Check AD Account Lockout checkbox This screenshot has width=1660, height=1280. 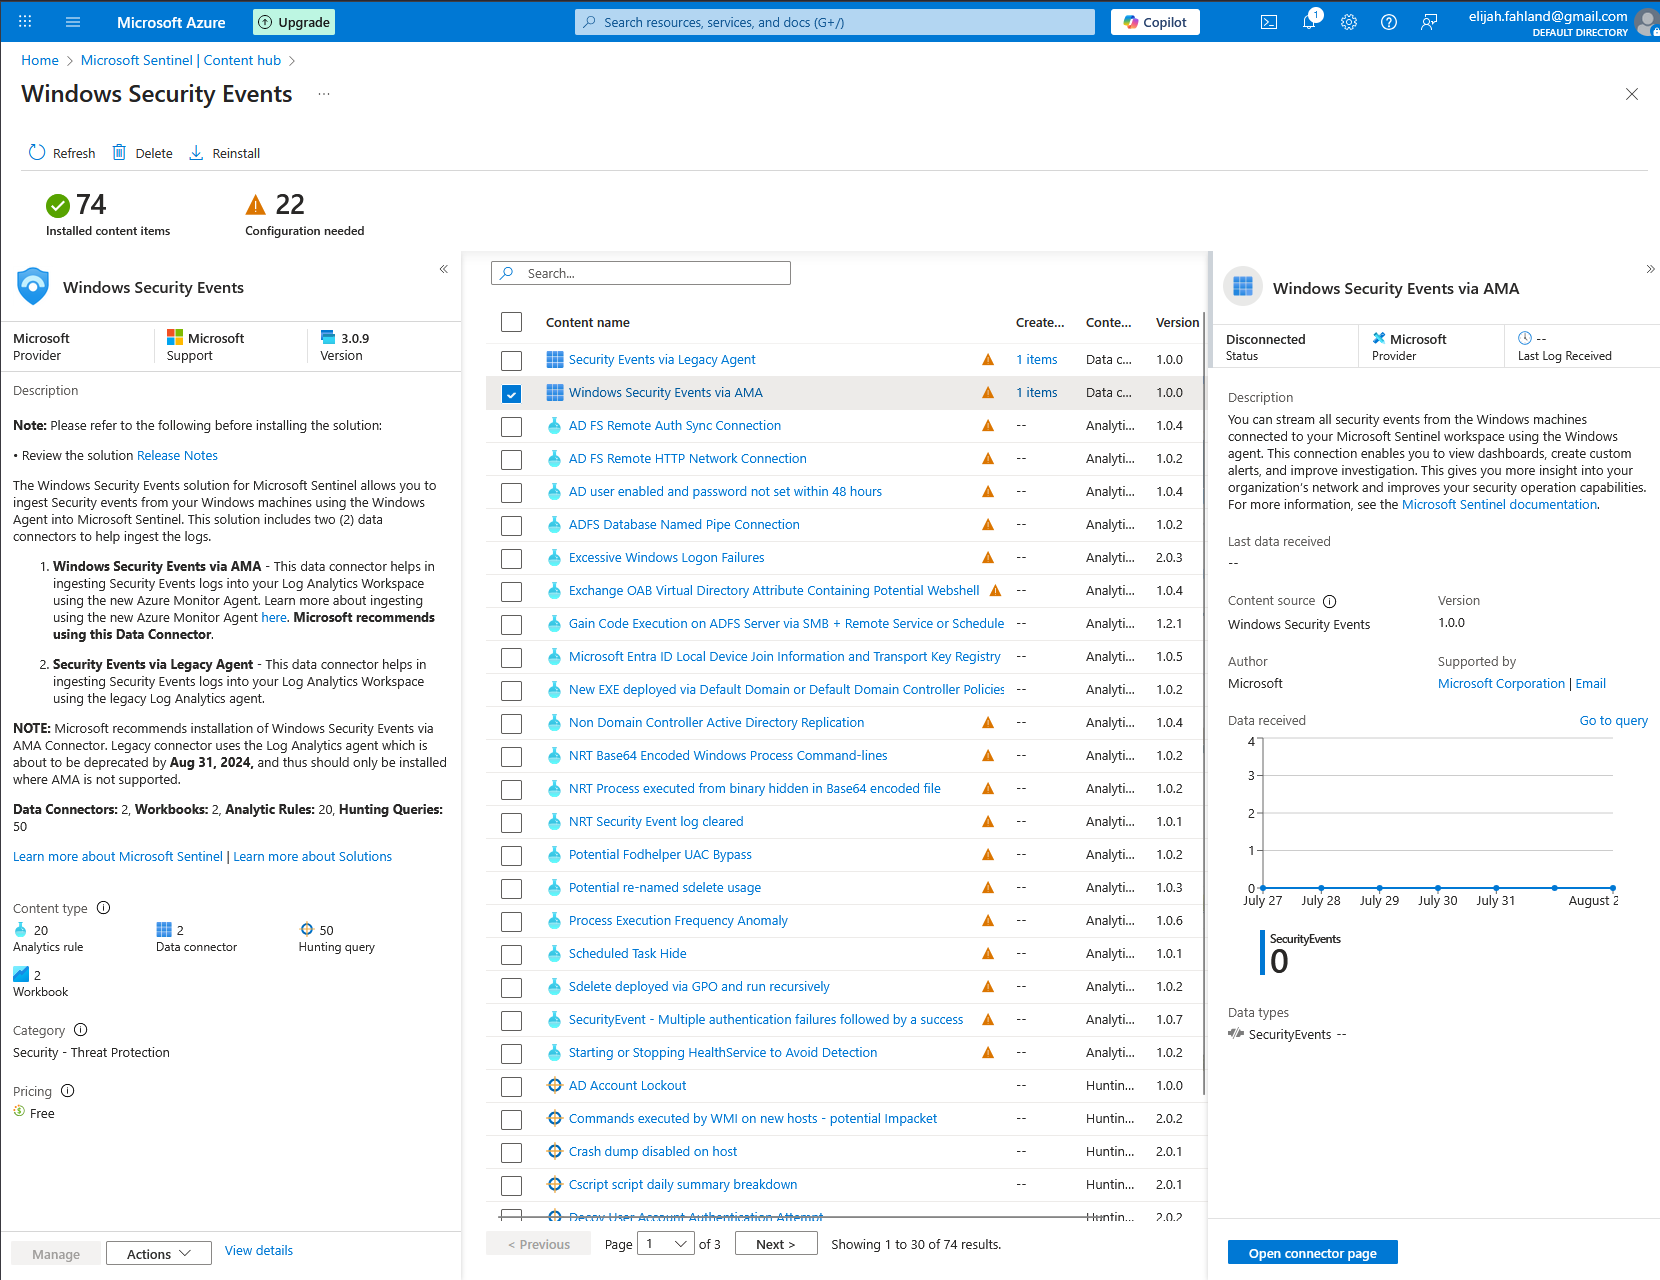click(x=512, y=1087)
